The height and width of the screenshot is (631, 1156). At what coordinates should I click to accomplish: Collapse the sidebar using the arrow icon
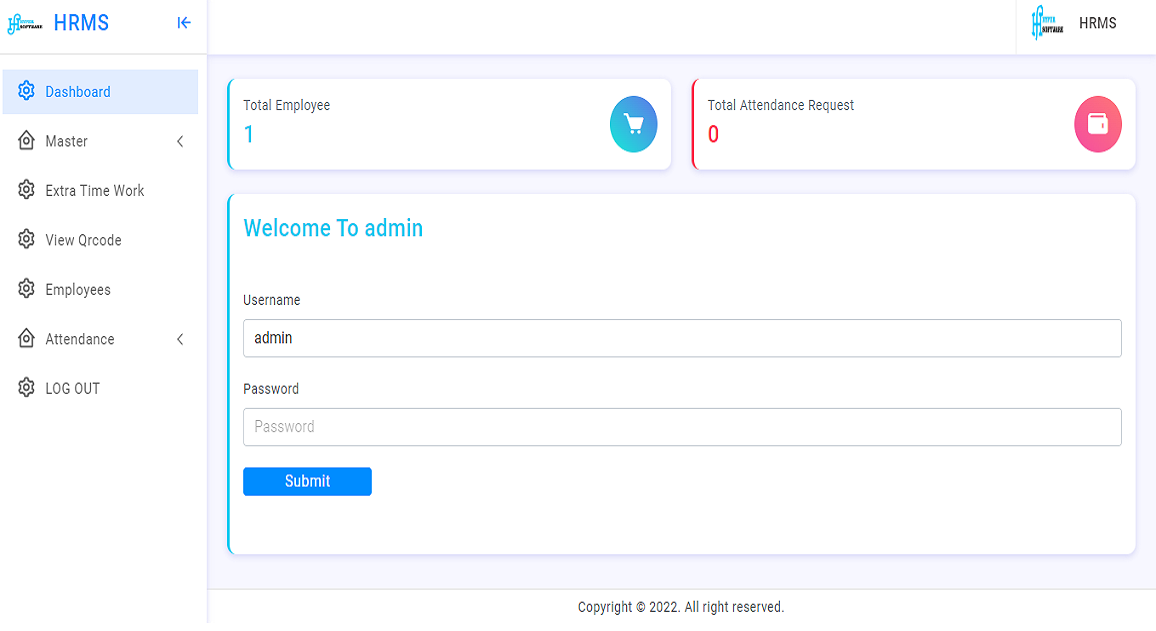[184, 23]
